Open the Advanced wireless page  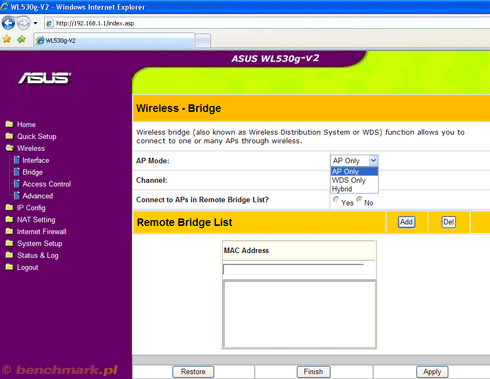click(x=38, y=196)
